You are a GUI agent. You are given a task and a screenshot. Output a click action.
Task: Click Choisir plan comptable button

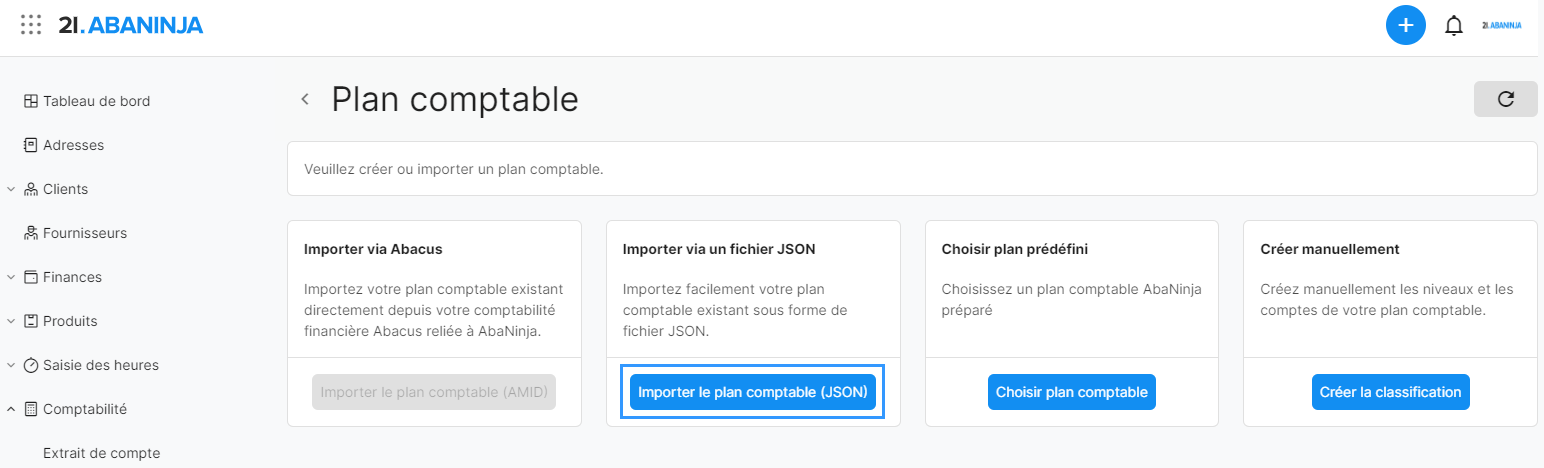tap(1072, 392)
